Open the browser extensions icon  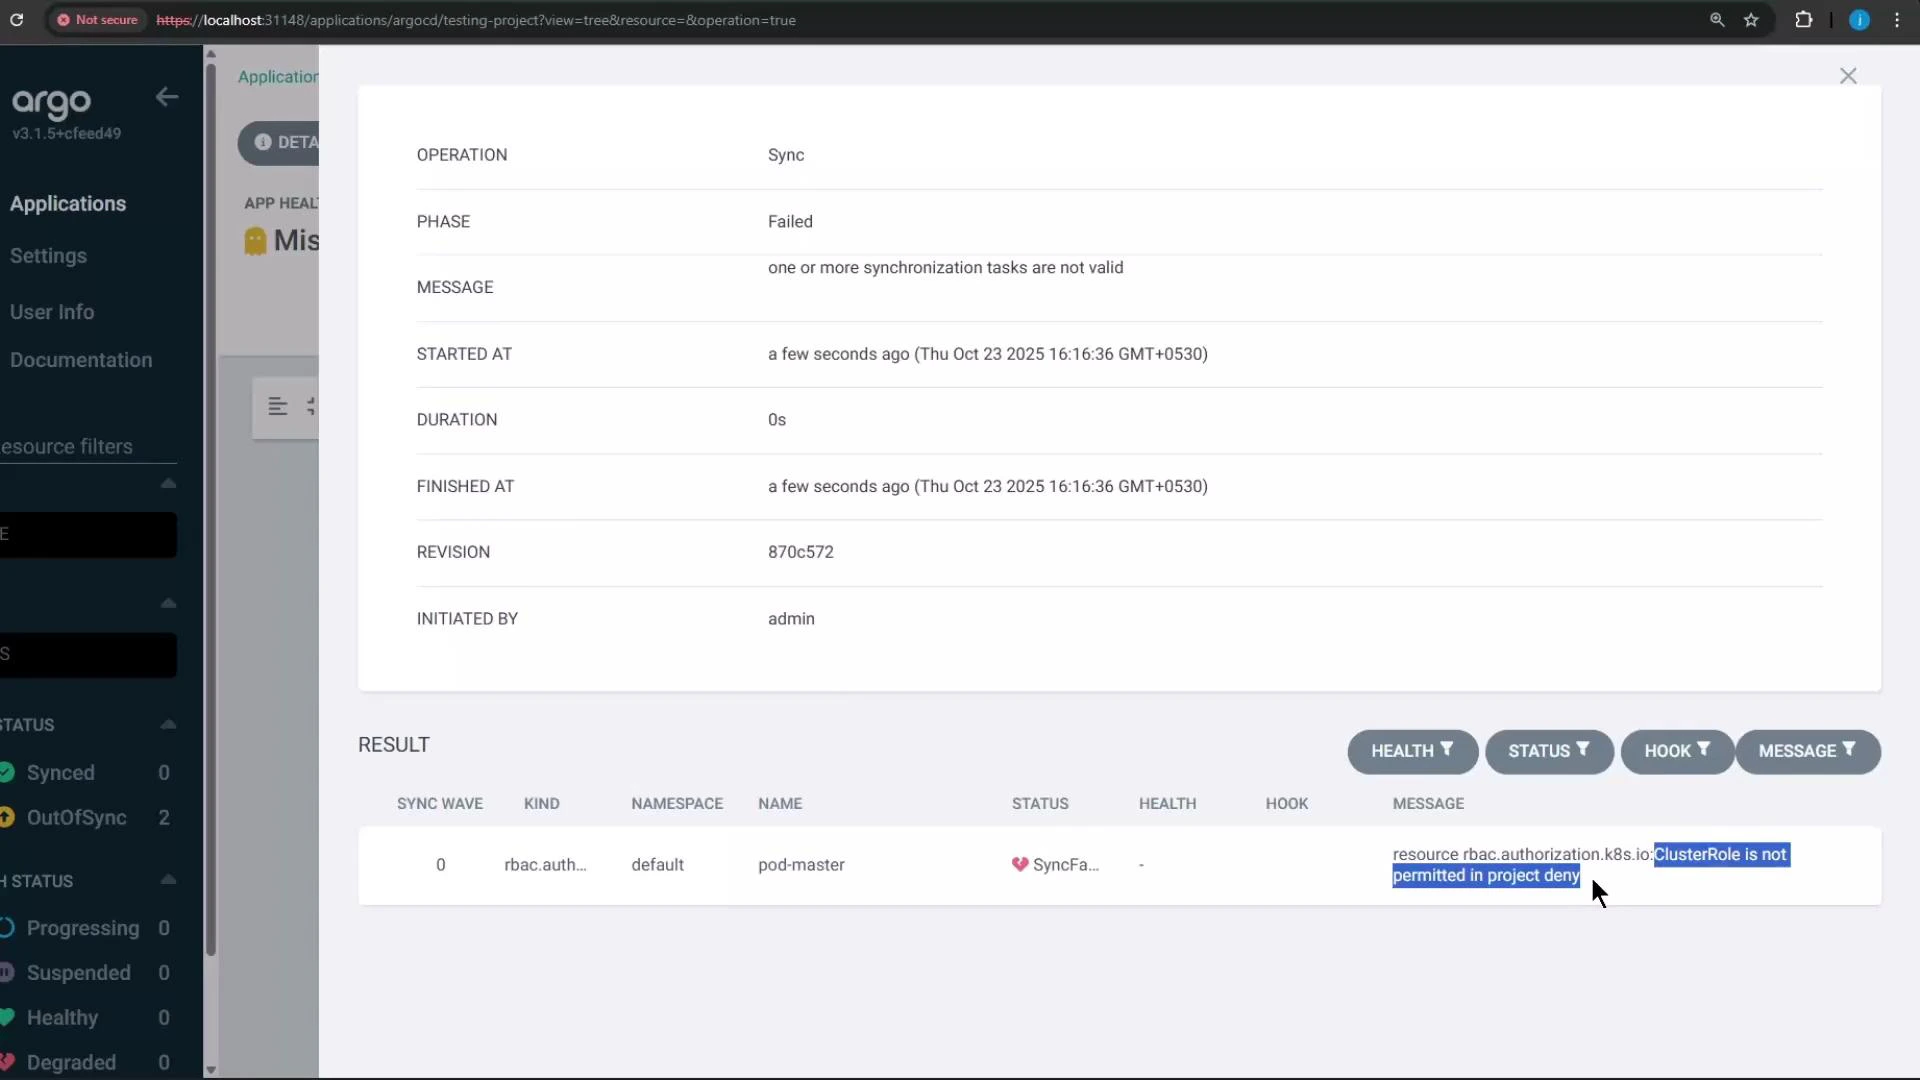point(1805,20)
